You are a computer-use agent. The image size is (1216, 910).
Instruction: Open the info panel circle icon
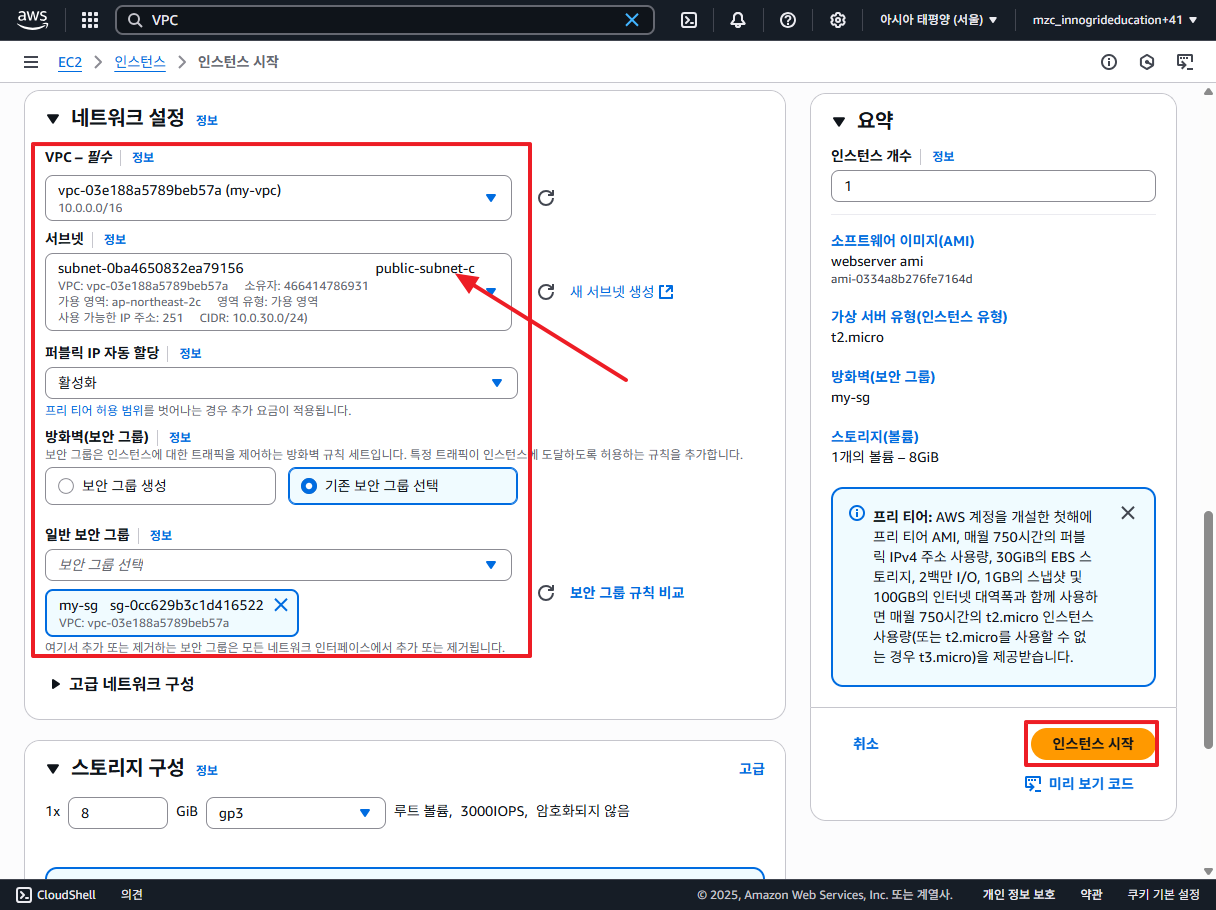[1109, 62]
